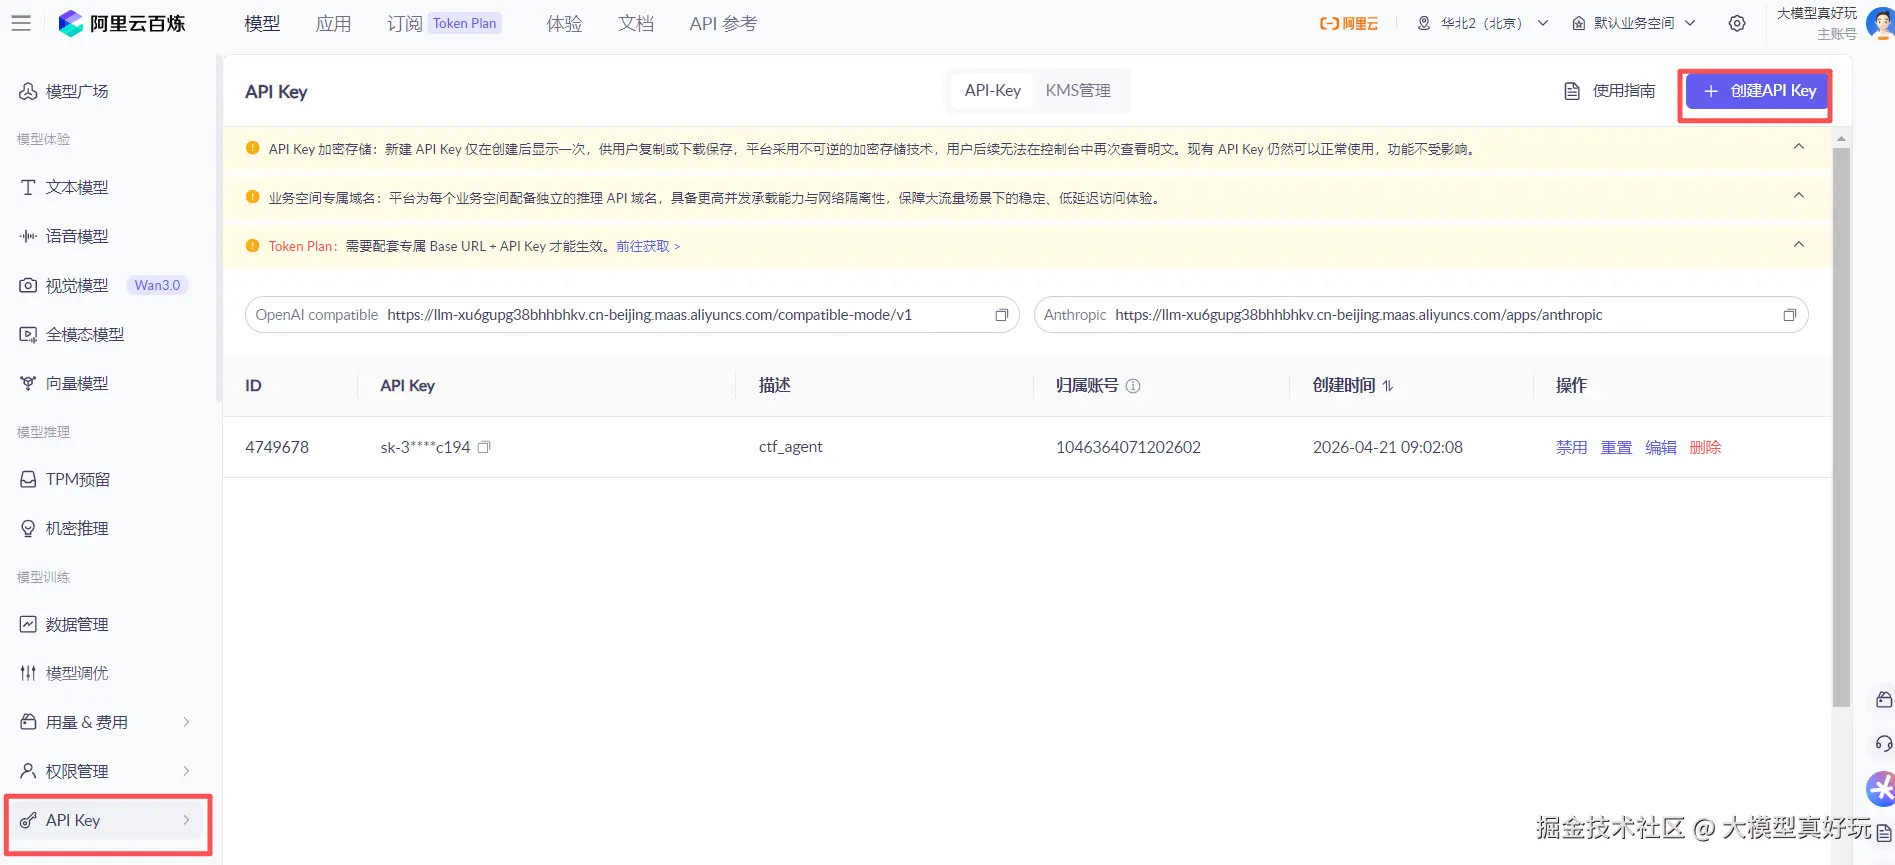Click 禁用 for key 4749678

click(1571, 447)
